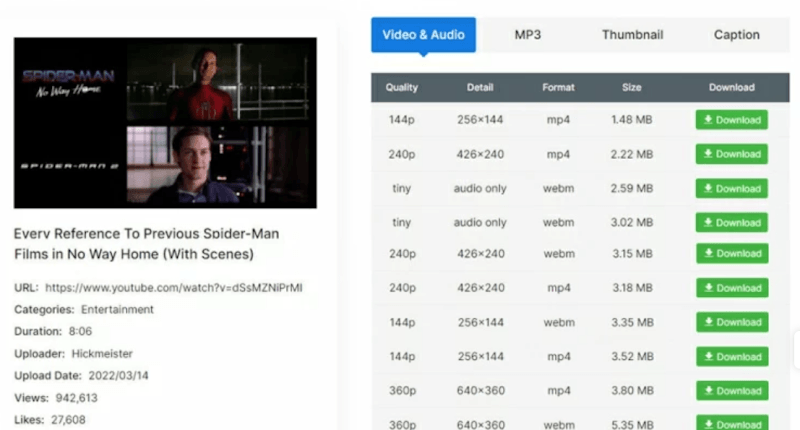
Task: Click the Quality column header
Action: point(402,87)
